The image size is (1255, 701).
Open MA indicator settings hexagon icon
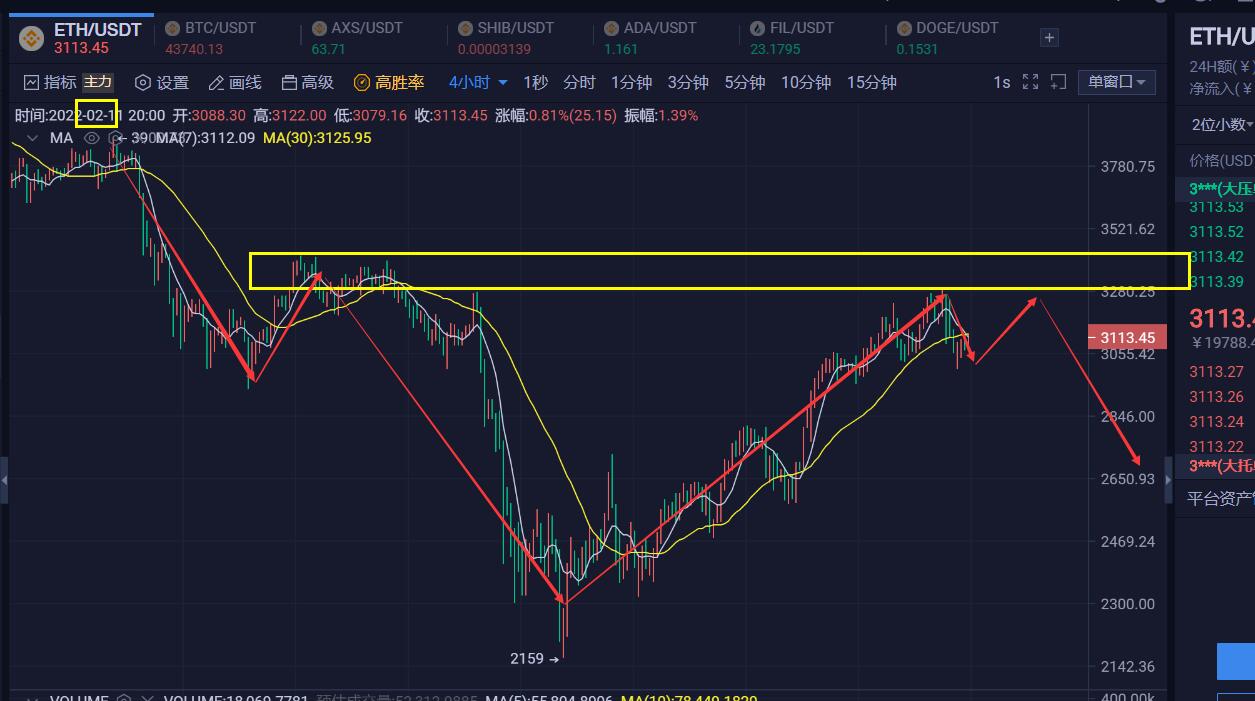coord(114,138)
